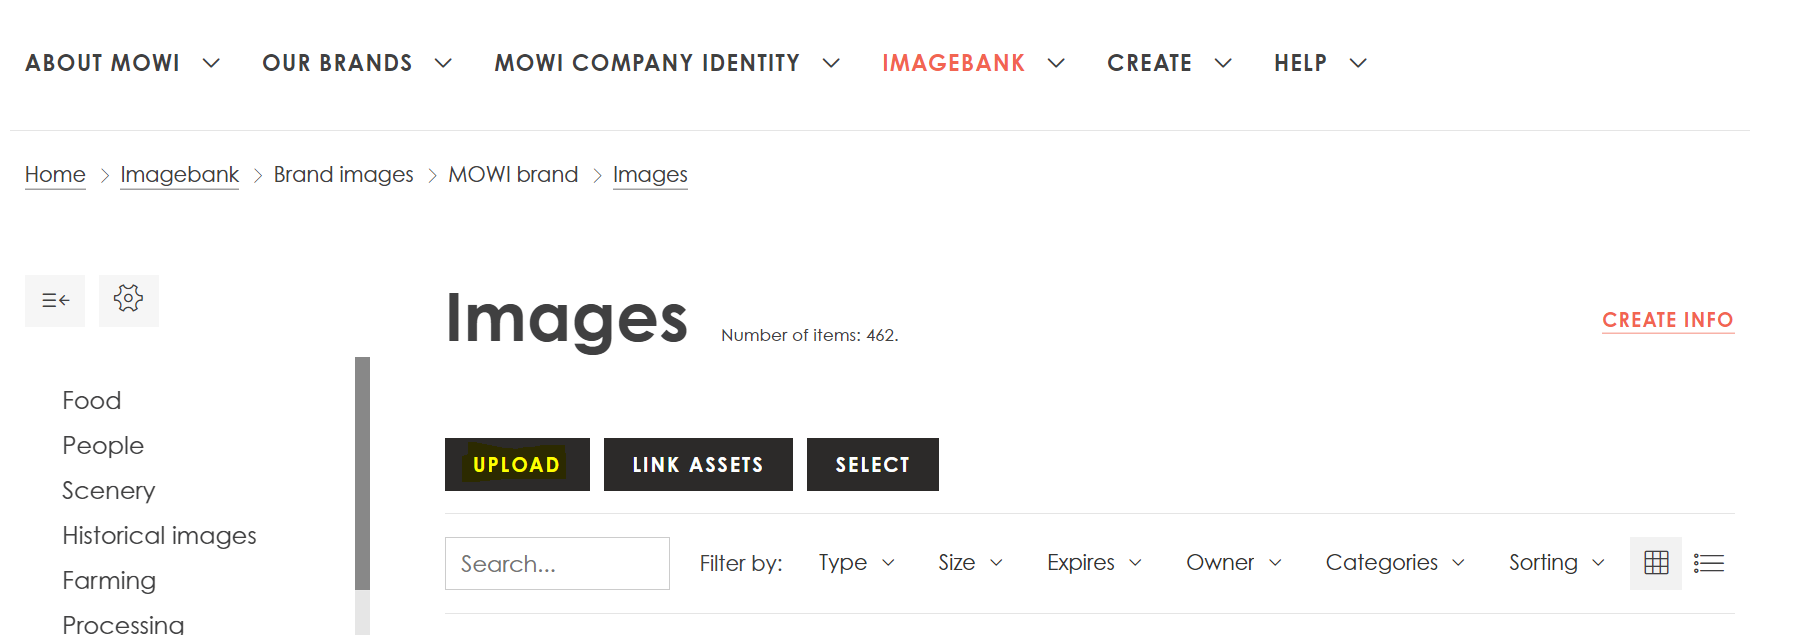The width and height of the screenshot is (1799, 635).
Task: Open sidebar settings gear icon
Action: point(128,300)
